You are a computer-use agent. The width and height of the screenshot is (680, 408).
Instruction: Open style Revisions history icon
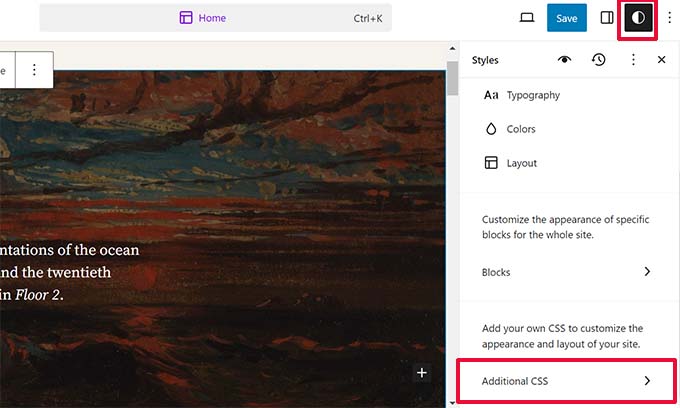pyautogui.click(x=598, y=60)
